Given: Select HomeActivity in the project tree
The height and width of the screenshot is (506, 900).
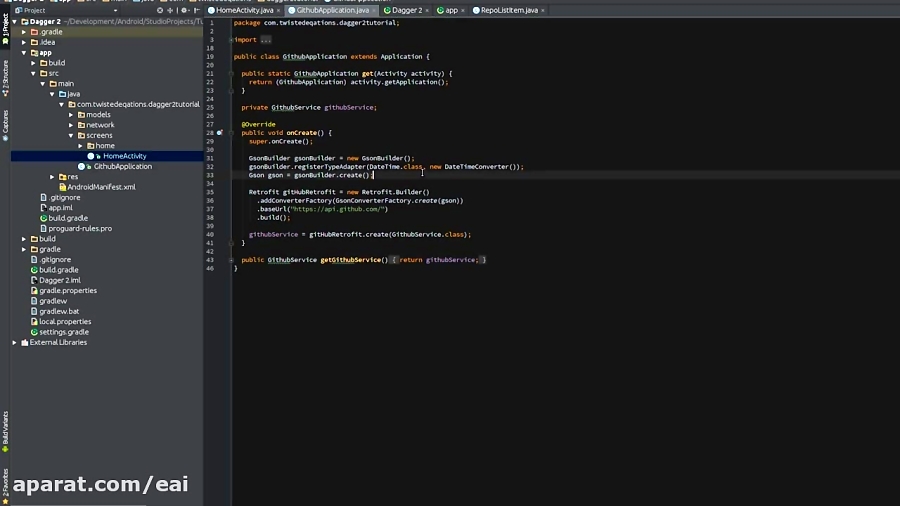Looking at the screenshot, I should pos(125,156).
